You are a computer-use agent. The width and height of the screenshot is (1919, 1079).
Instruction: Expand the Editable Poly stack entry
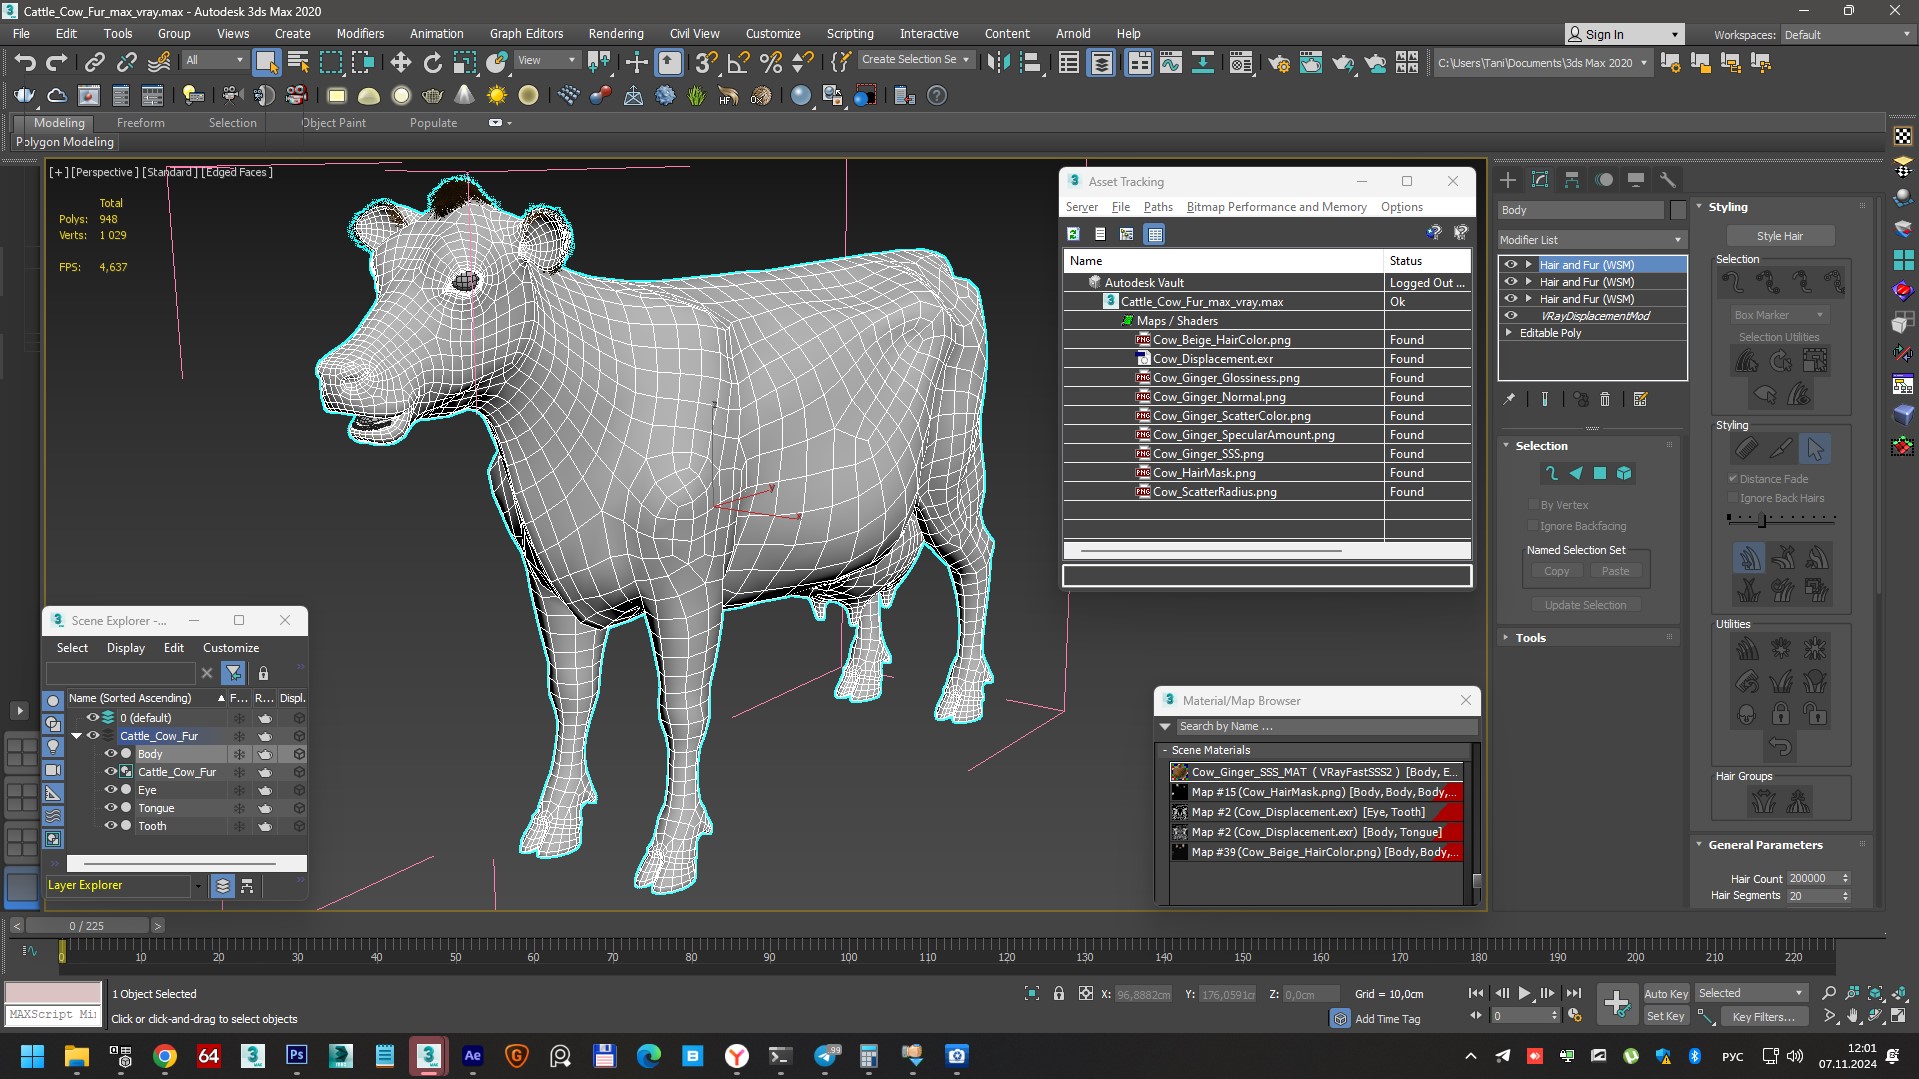click(1508, 333)
